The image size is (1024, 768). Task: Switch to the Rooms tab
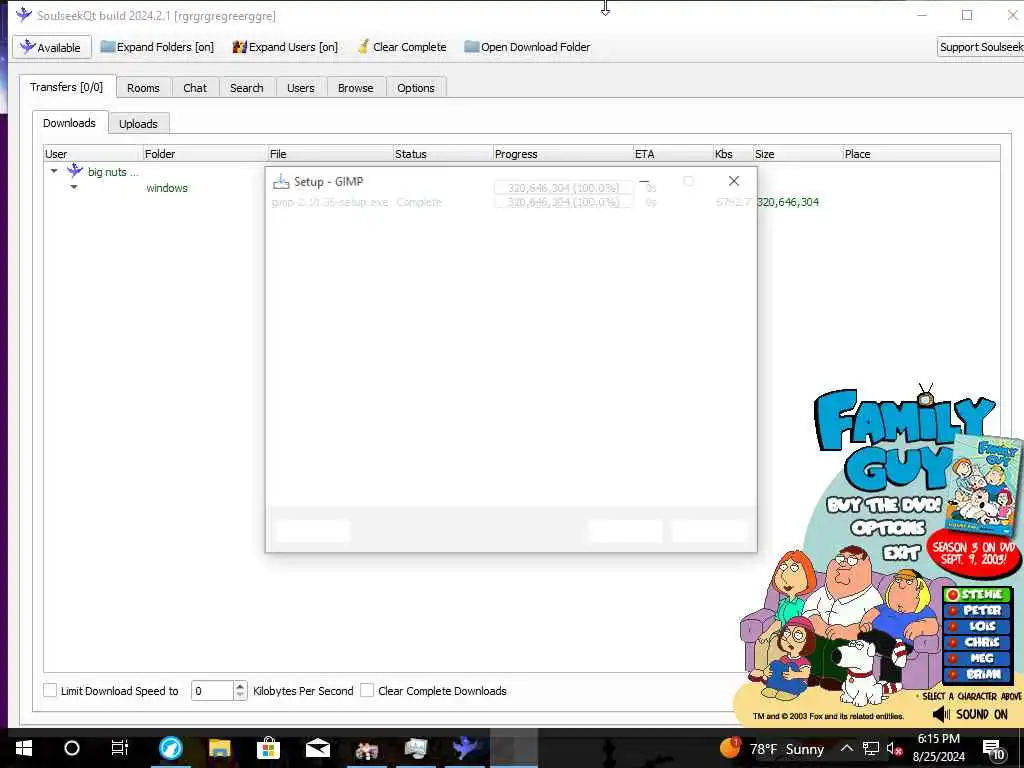tap(143, 88)
